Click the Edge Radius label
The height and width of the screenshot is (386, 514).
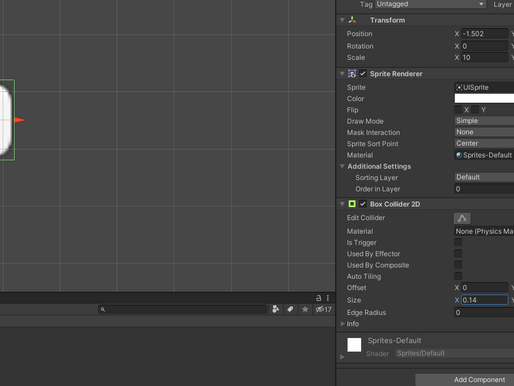(366, 312)
